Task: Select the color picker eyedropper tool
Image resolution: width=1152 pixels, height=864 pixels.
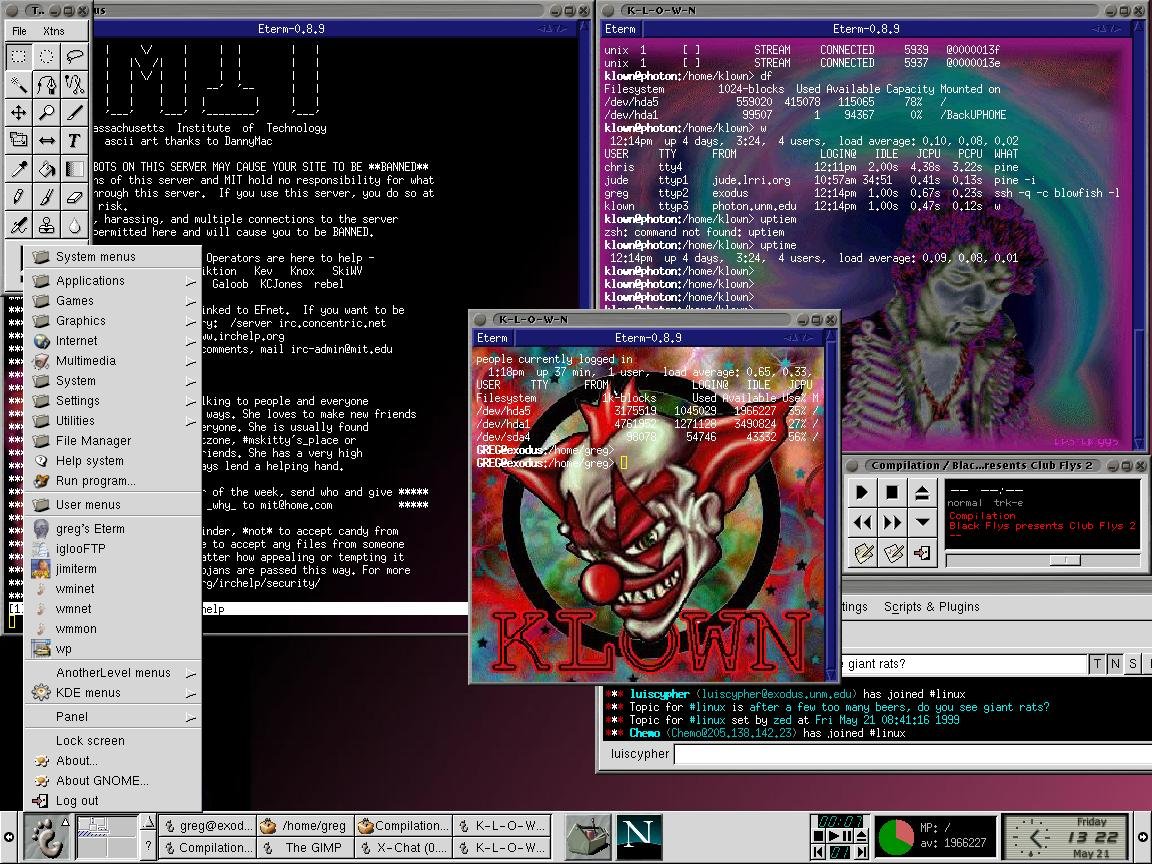Action: tap(18, 169)
